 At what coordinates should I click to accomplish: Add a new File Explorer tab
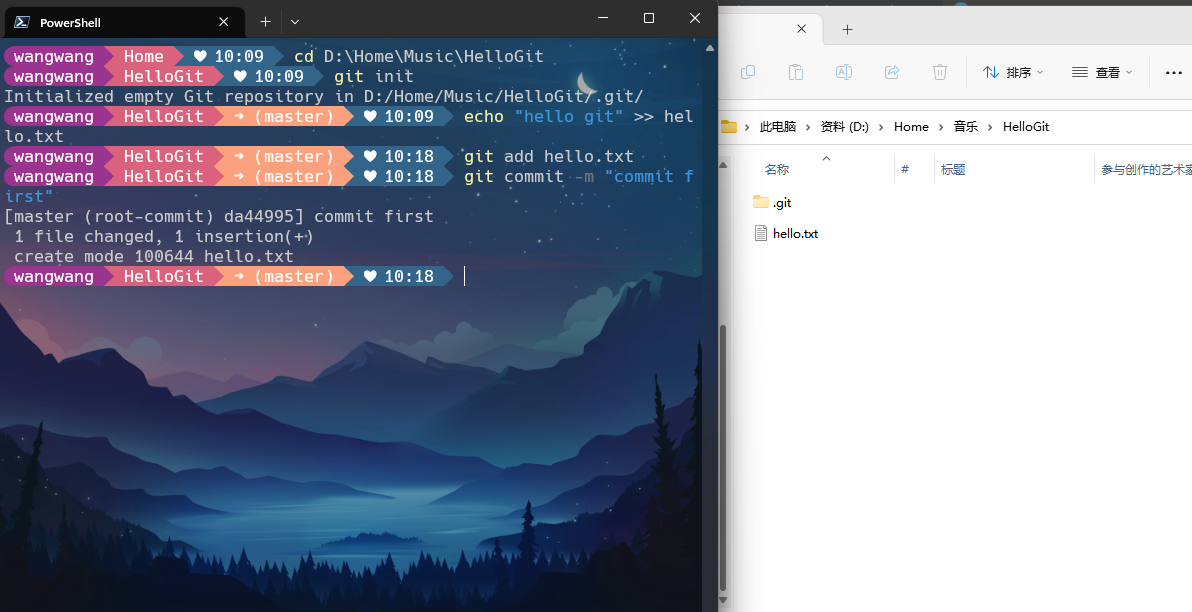(x=847, y=29)
